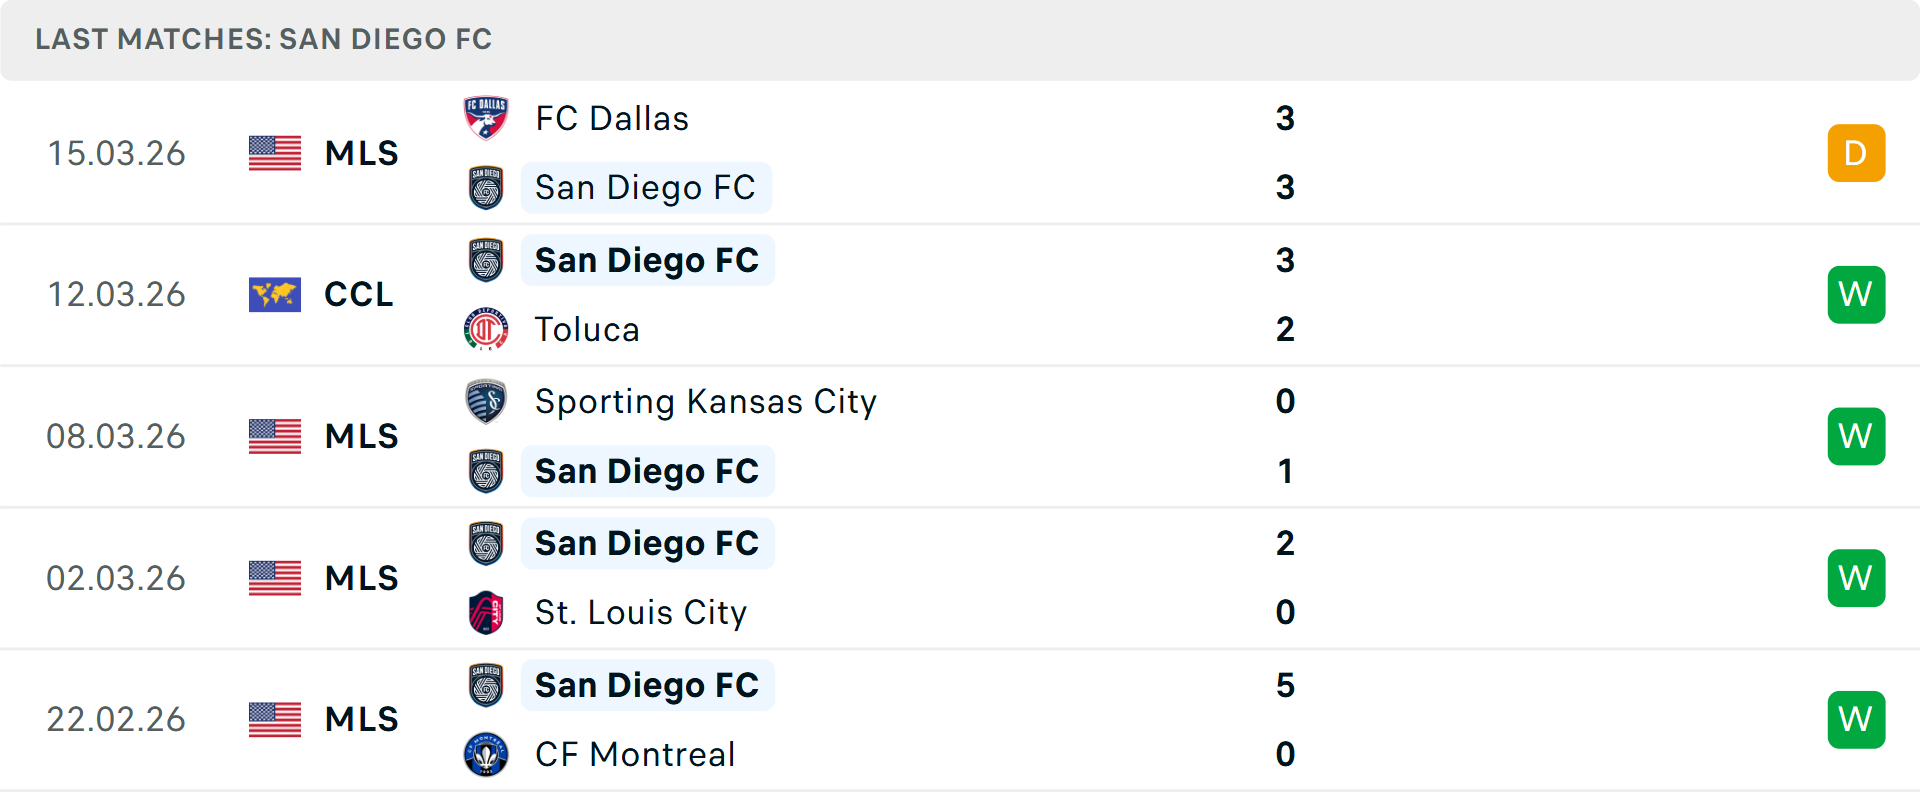Click the W badge for 22.02.26 match
The height and width of the screenshot is (792, 1920).
click(1856, 719)
